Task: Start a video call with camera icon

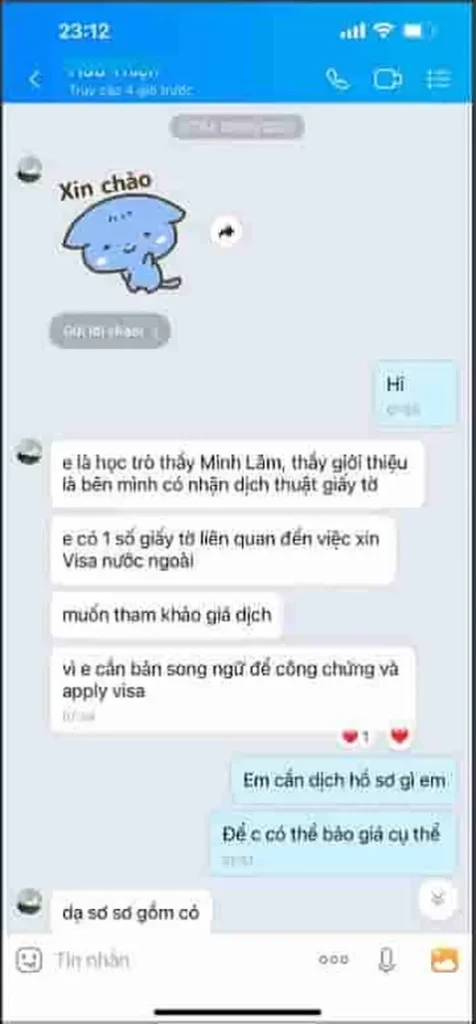Action: [387, 79]
